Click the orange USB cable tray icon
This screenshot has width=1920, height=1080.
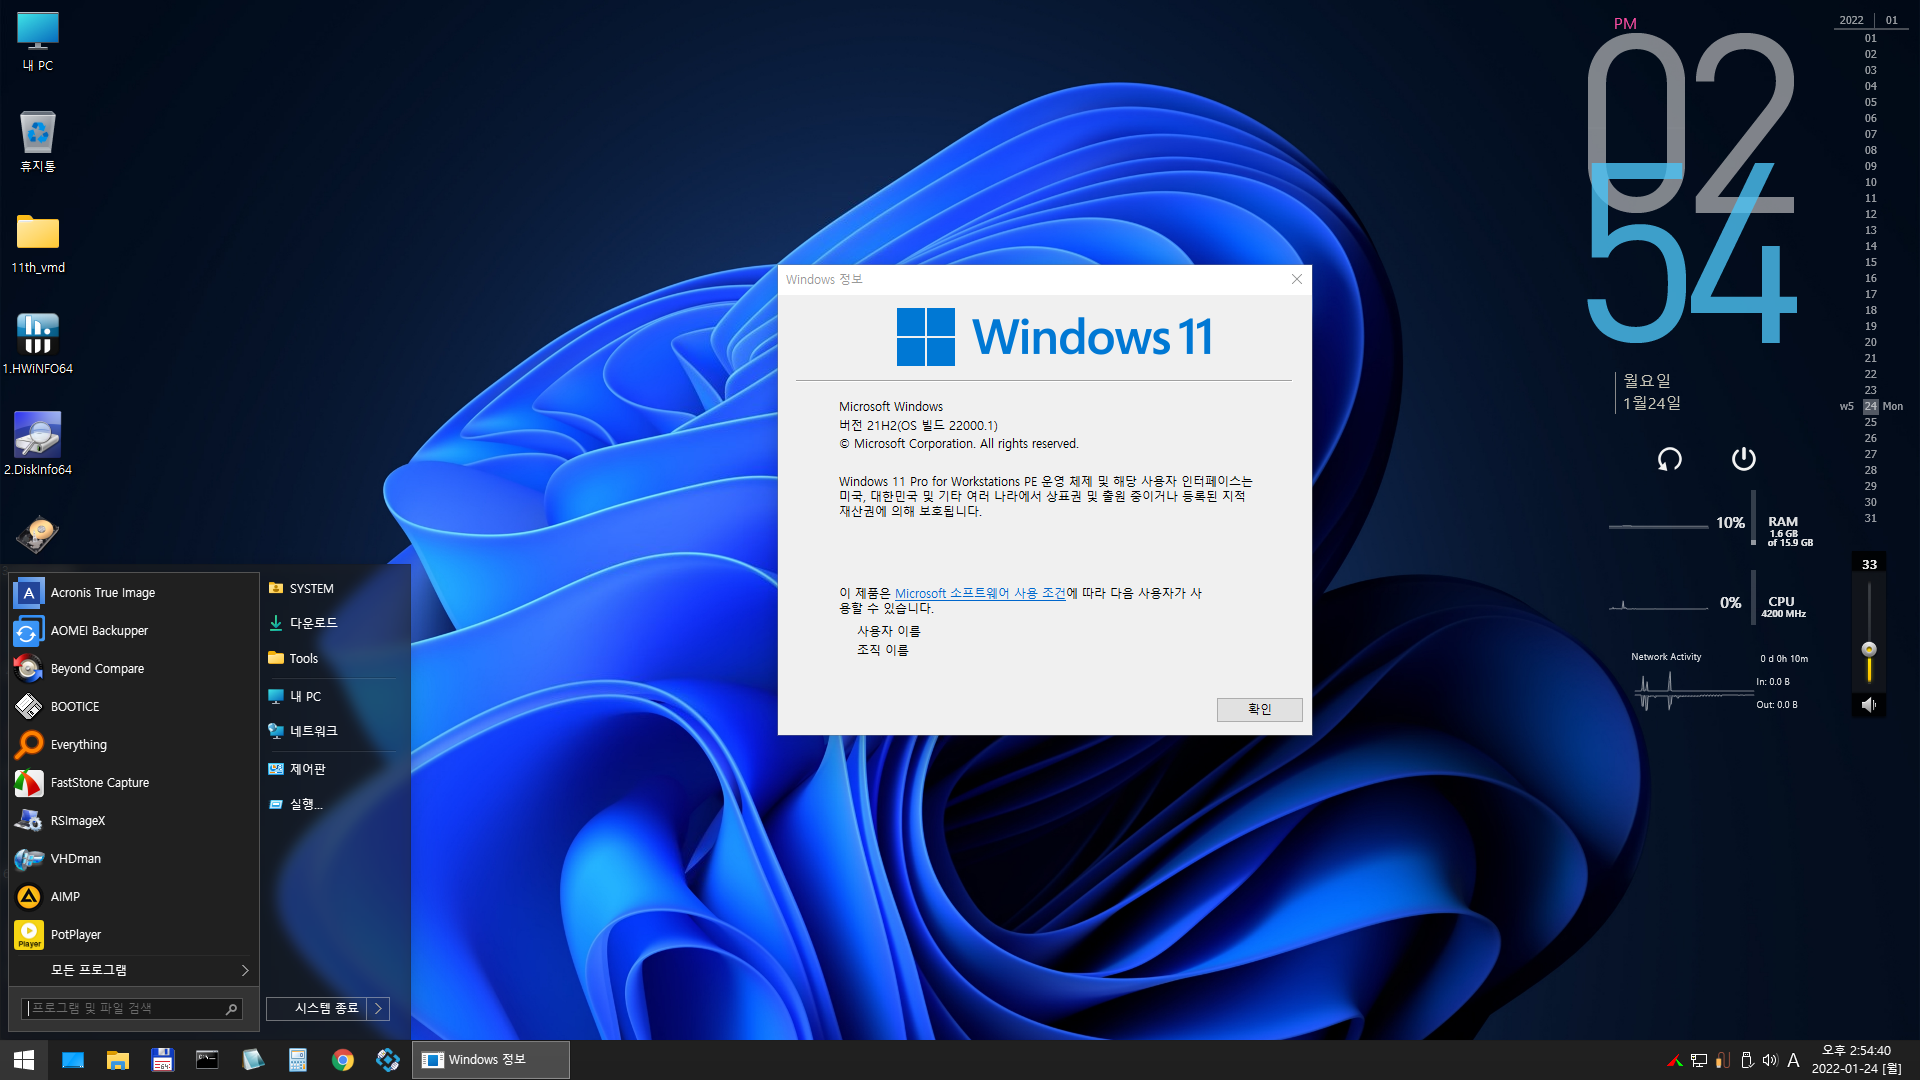[1723, 1060]
